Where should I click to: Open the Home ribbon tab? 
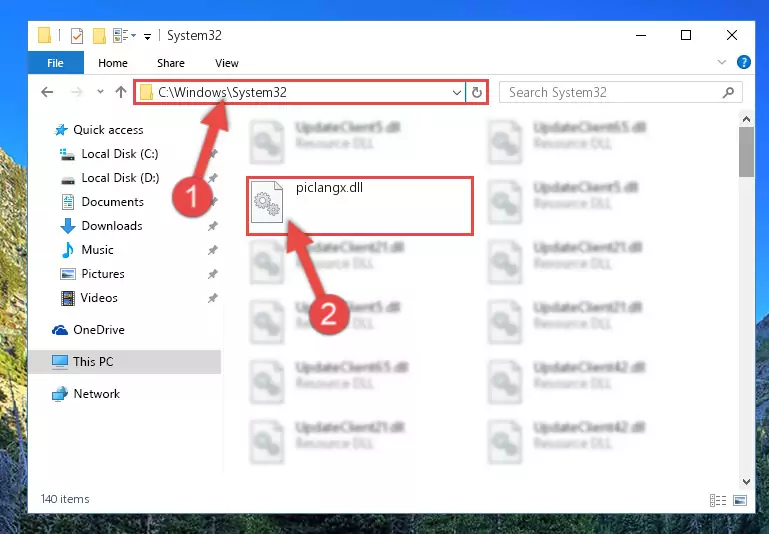(113, 63)
